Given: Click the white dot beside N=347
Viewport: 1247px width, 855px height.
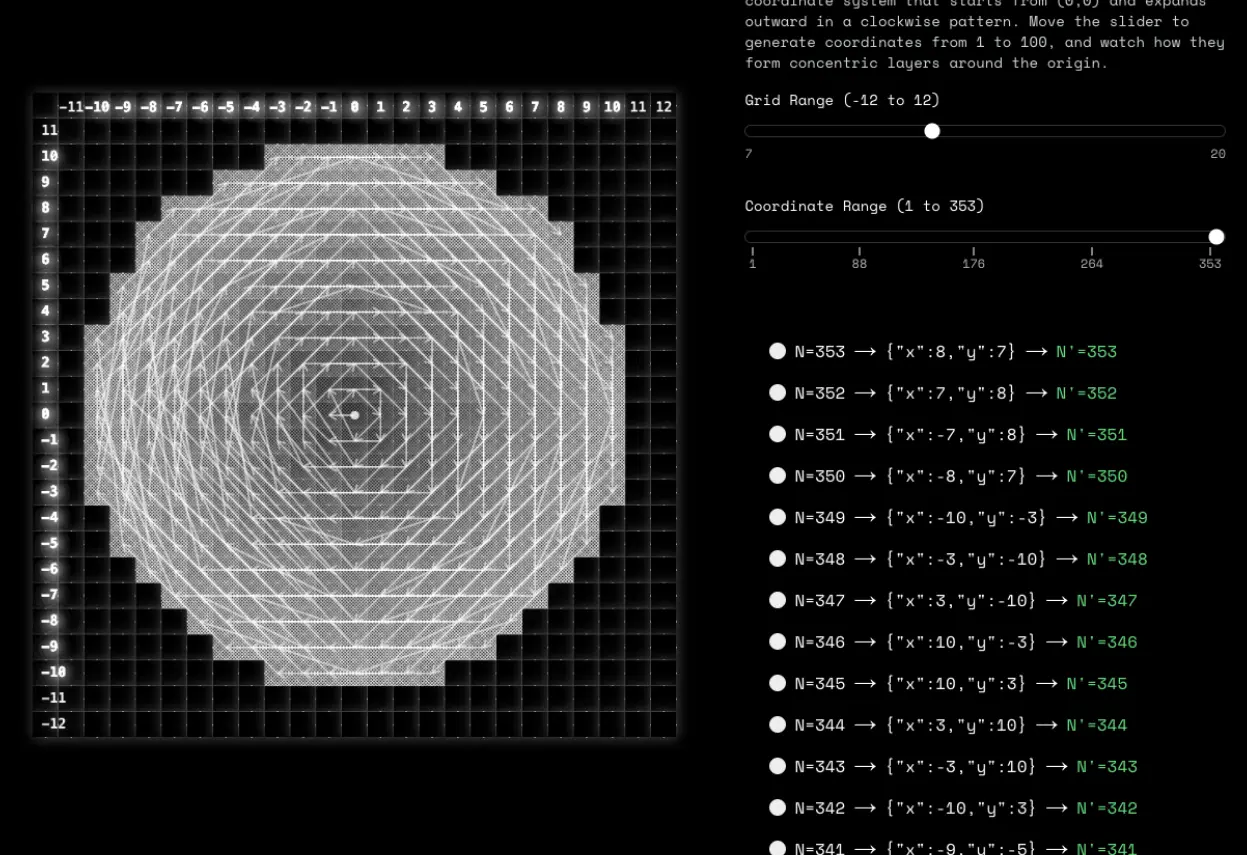Looking at the screenshot, I should (777, 600).
